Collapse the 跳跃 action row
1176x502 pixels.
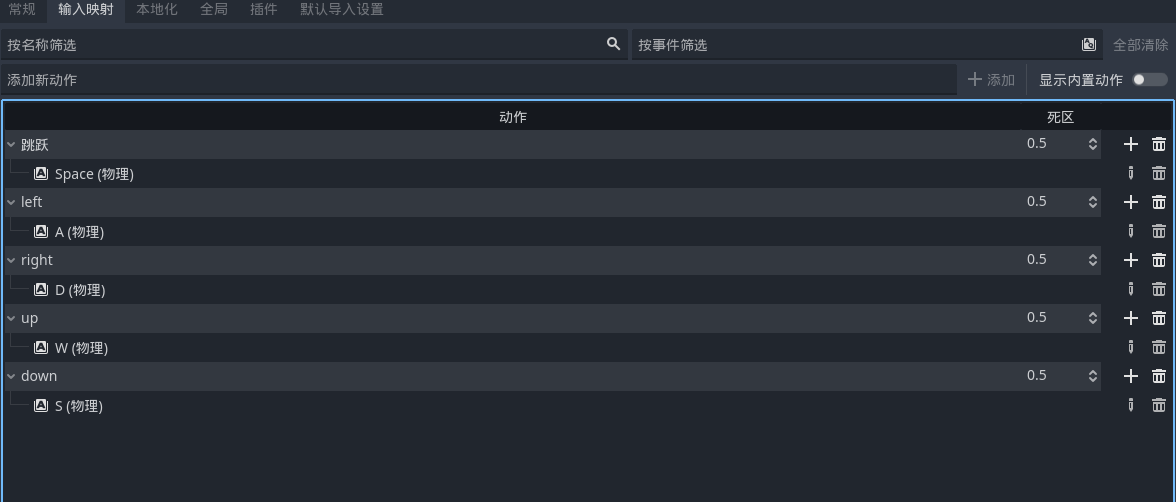tap(11, 144)
